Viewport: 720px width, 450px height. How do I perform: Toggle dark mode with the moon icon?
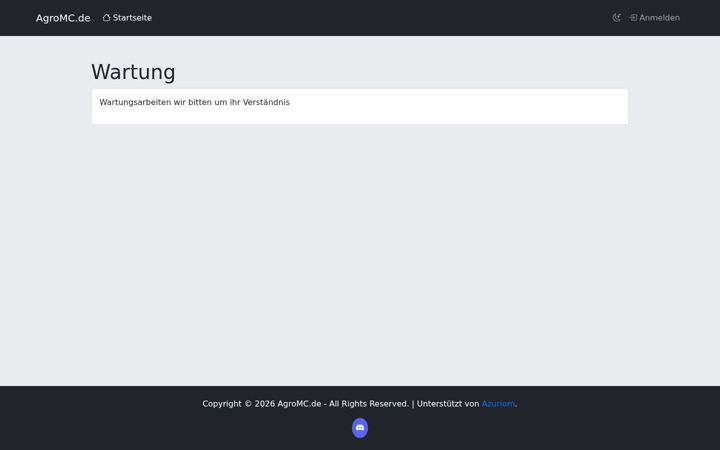pos(617,18)
